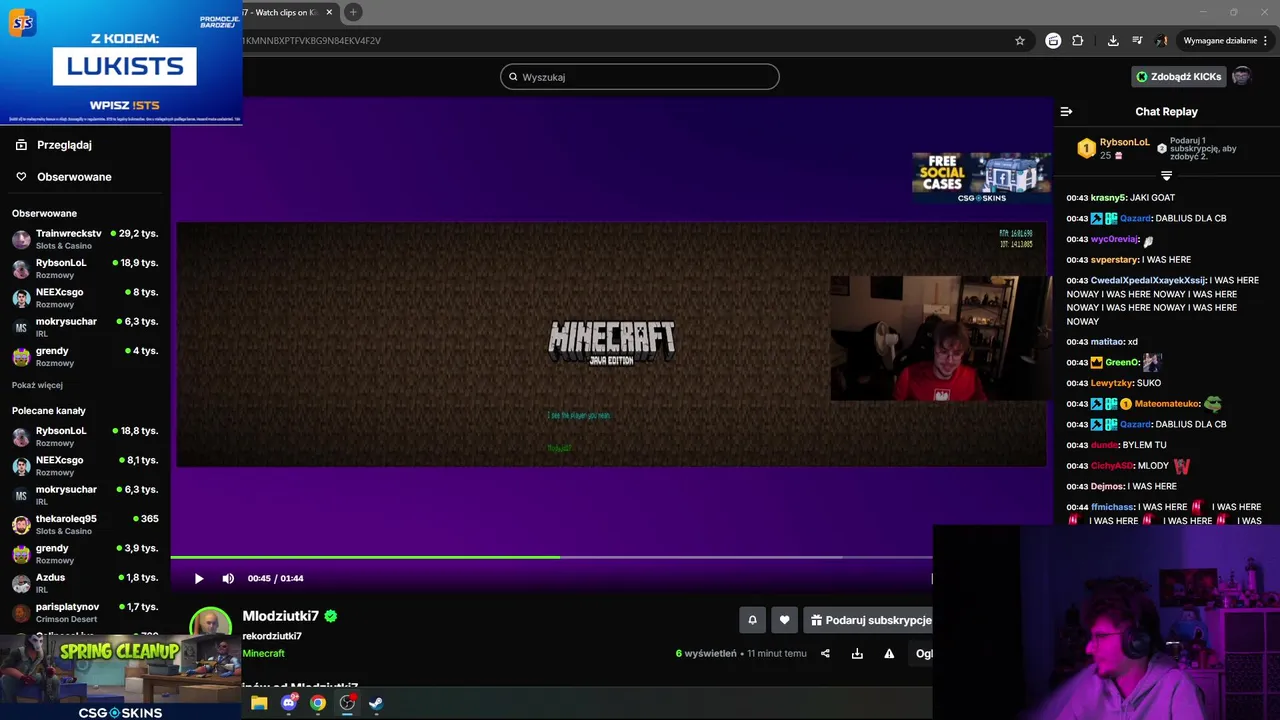Toggle the notification bell for Mlodziutki7
The height and width of the screenshot is (720, 1280).
753,620
